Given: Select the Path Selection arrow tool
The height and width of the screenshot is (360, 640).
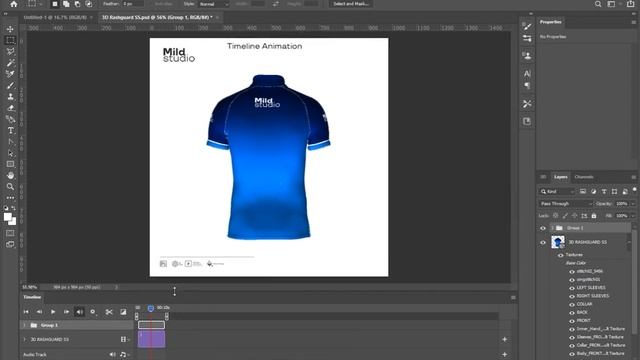Looking at the screenshot, I should (x=10, y=153).
